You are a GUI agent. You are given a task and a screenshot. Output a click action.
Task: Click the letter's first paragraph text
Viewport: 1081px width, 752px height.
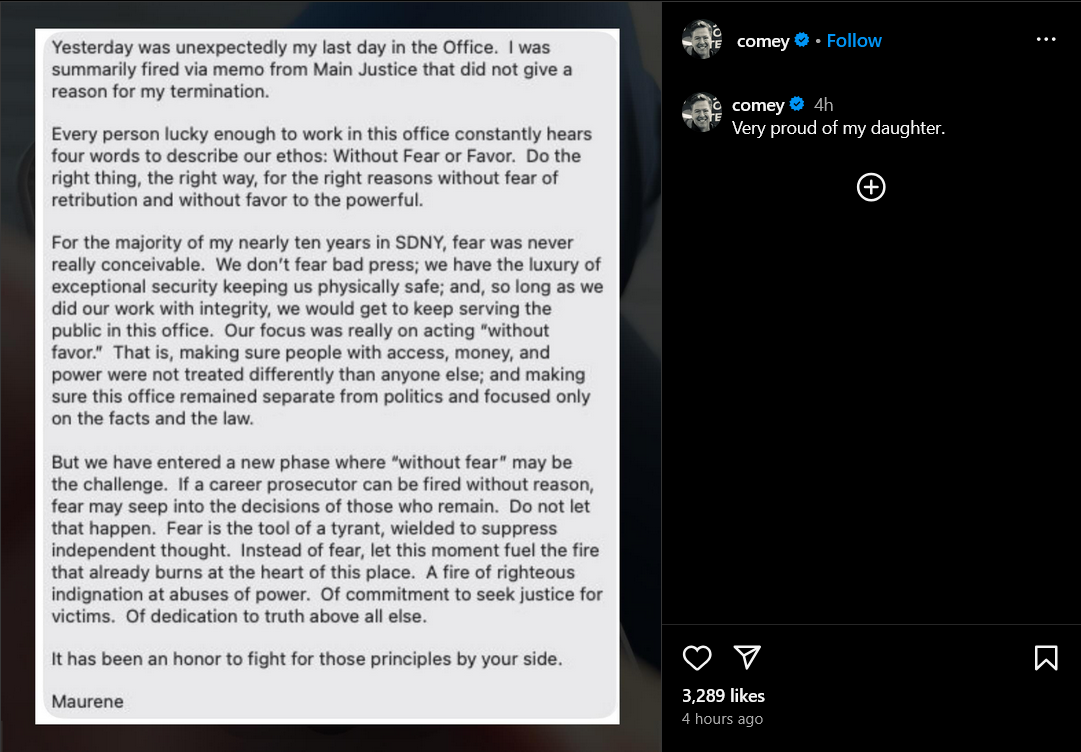click(312, 70)
